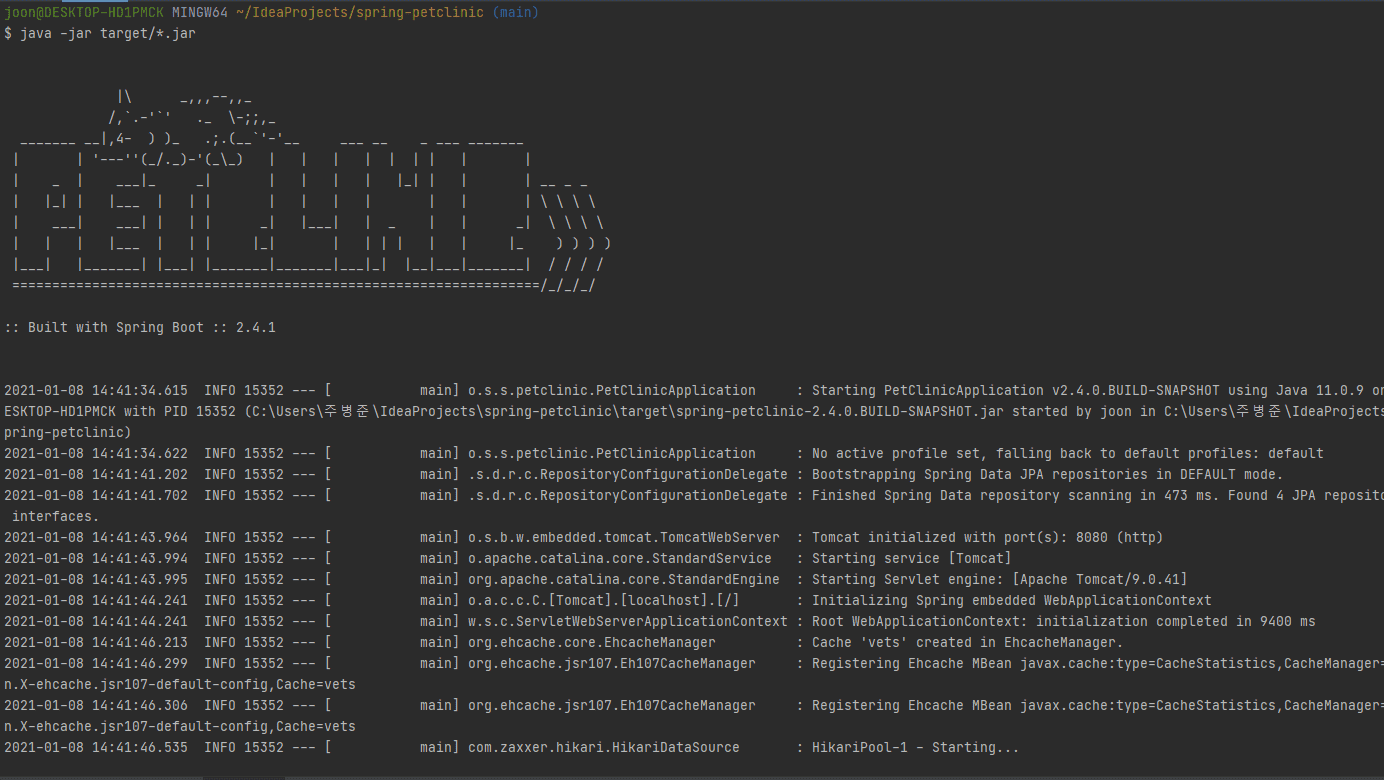Click 'HikariPool-1 - Starting...' message
The image size is (1384, 780).
point(916,748)
